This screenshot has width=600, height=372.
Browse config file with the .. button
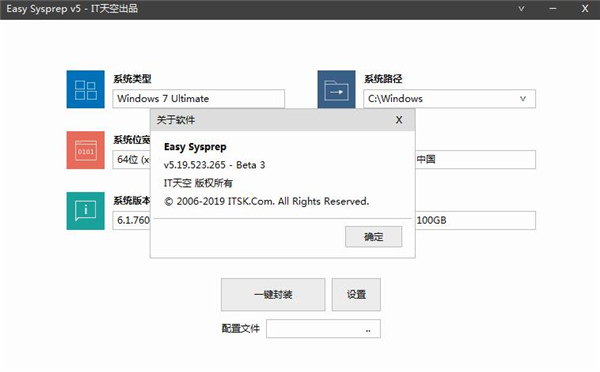368,329
